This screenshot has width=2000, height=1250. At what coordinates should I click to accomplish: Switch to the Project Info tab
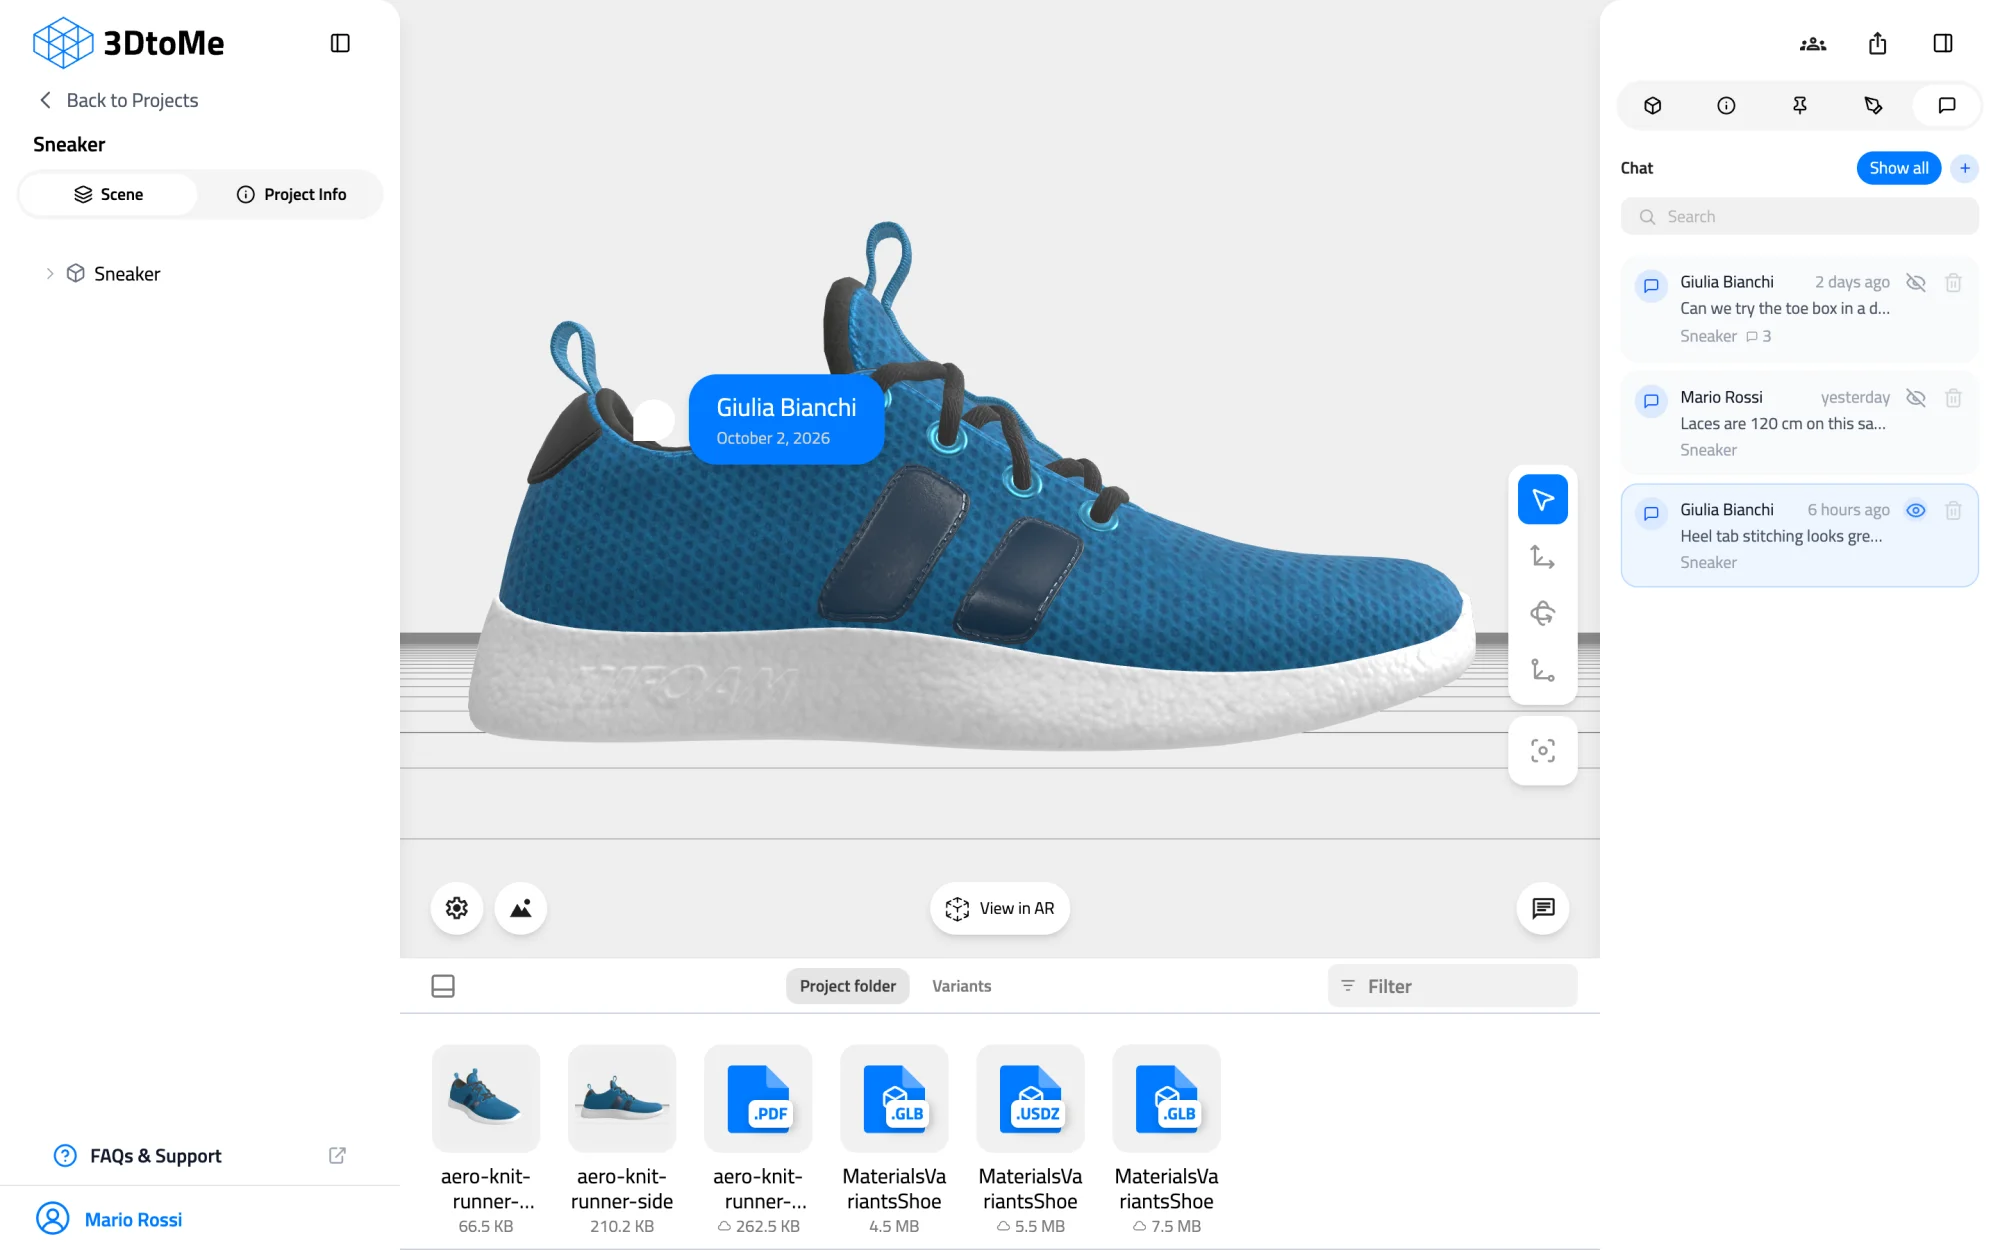click(291, 194)
